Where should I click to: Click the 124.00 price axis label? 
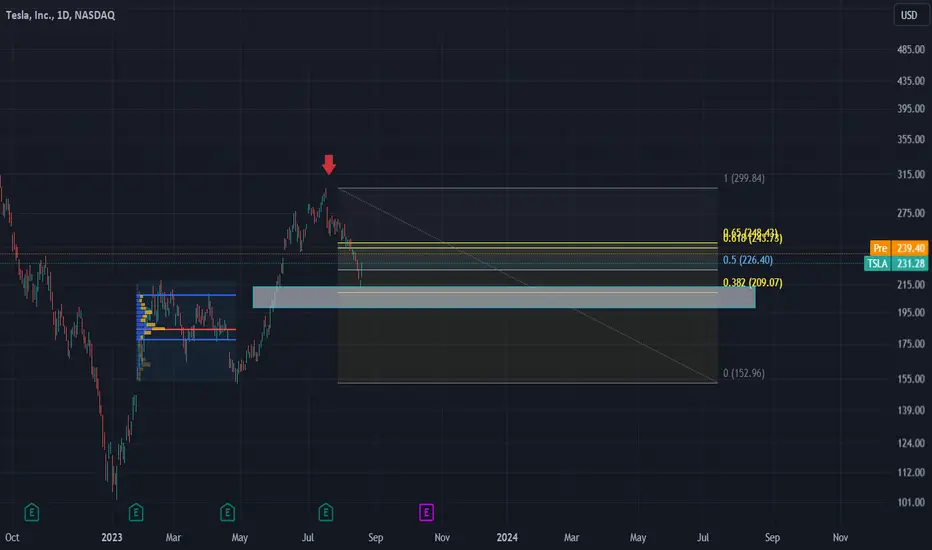pyautogui.click(x=911, y=444)
